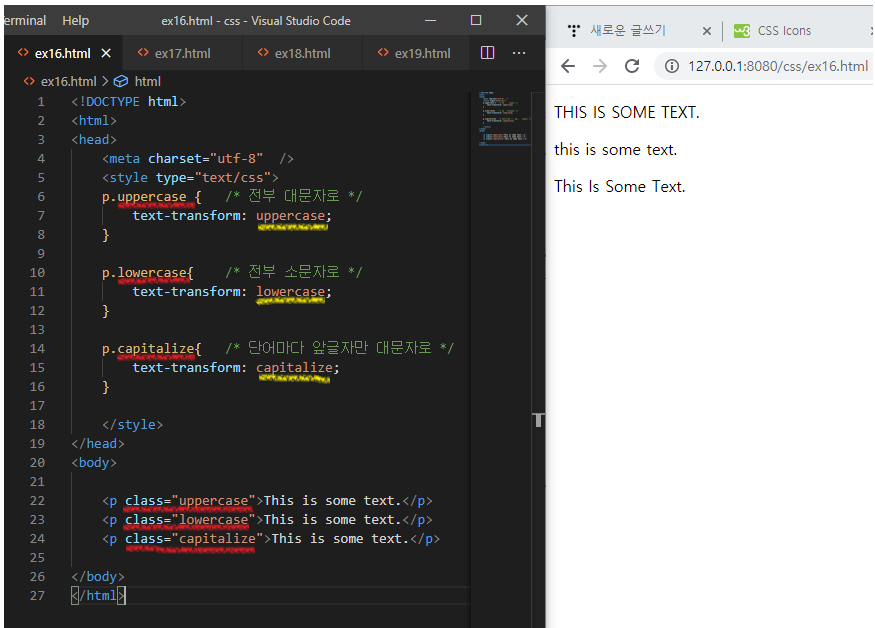This screenshot has width=875, height=628.
Task: Click line number 14 in the gutter
Action: (37, 349)
